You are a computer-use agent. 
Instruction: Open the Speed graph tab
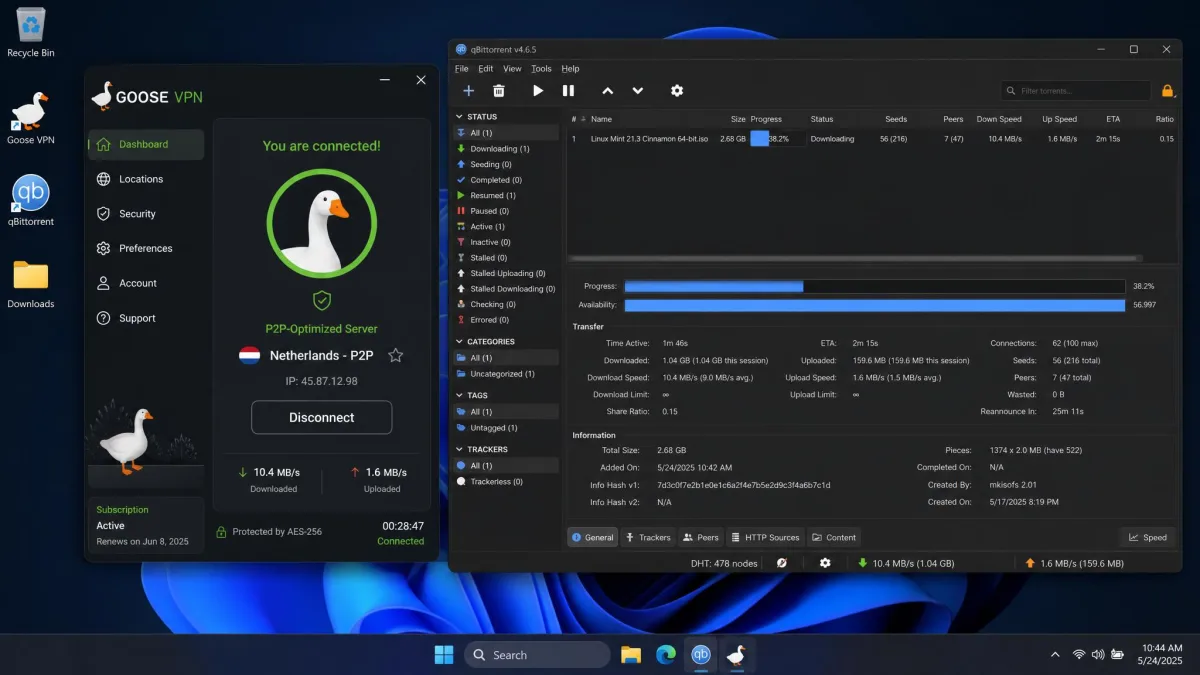click(1148, 537)
